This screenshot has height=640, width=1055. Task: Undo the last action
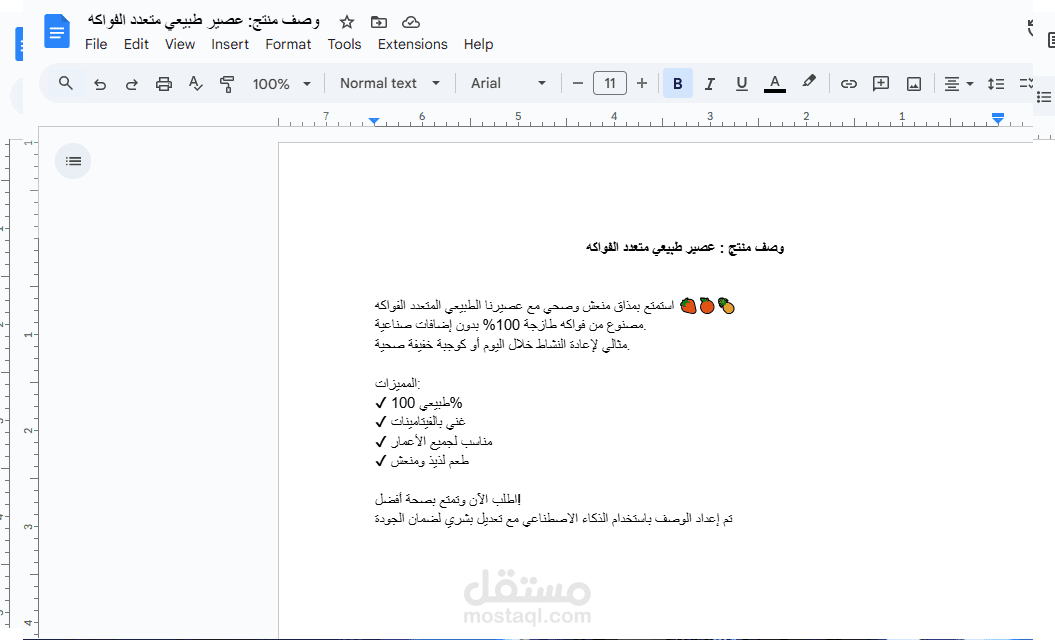(x=100, y=83)
